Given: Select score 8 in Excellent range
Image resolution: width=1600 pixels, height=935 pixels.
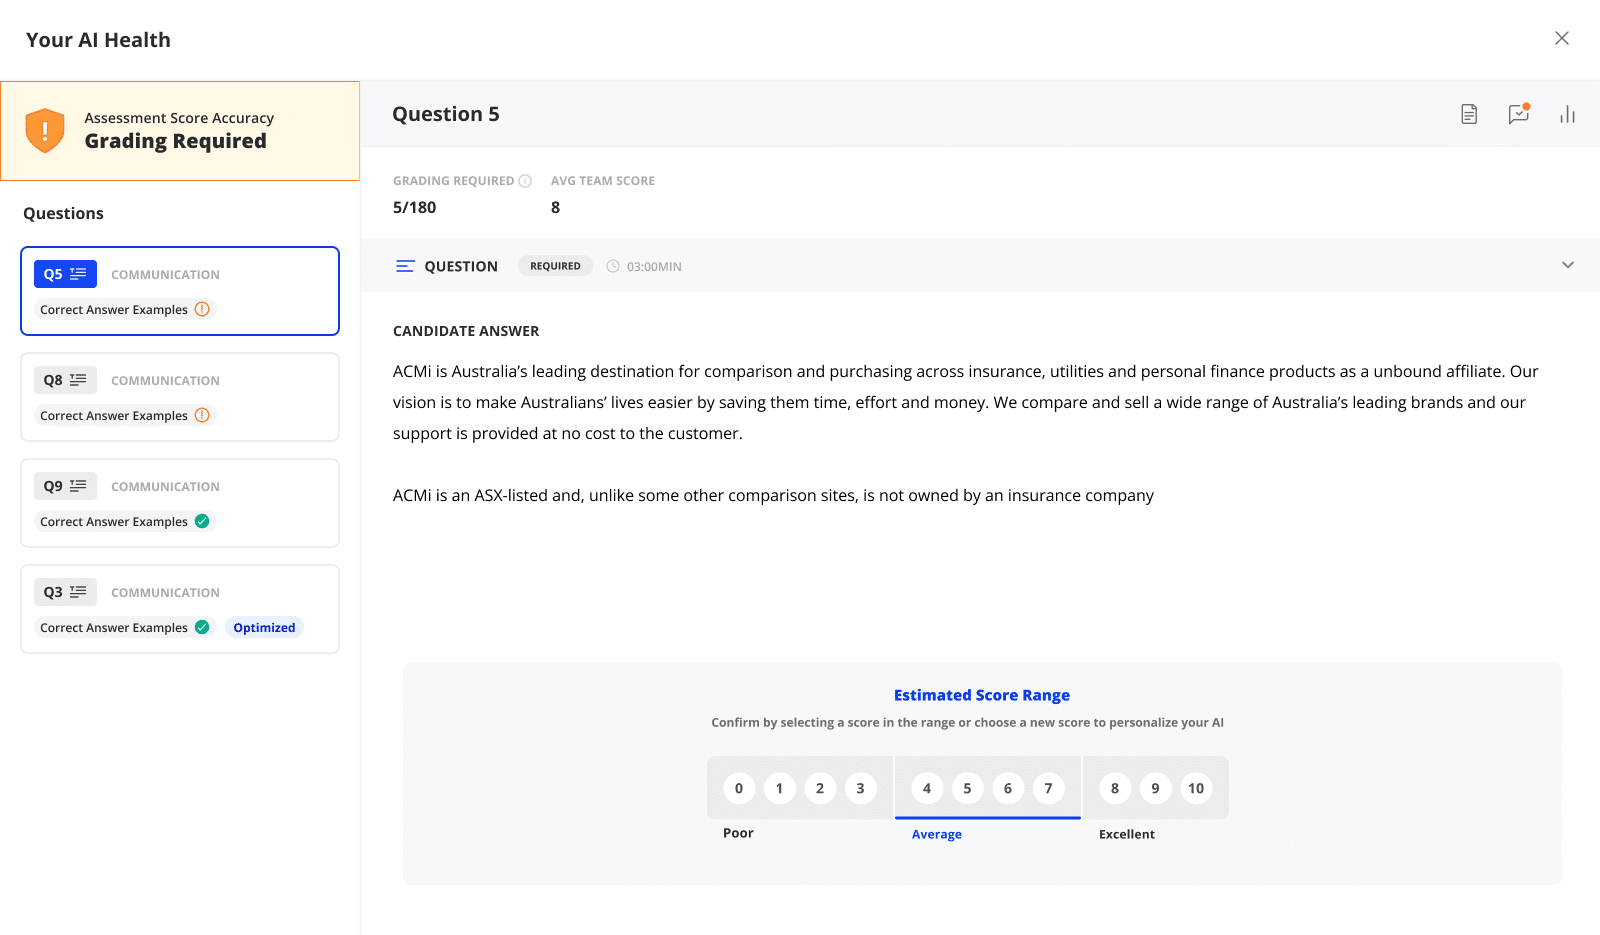Looking at the screenshot, I should [x=1115, y=788].
